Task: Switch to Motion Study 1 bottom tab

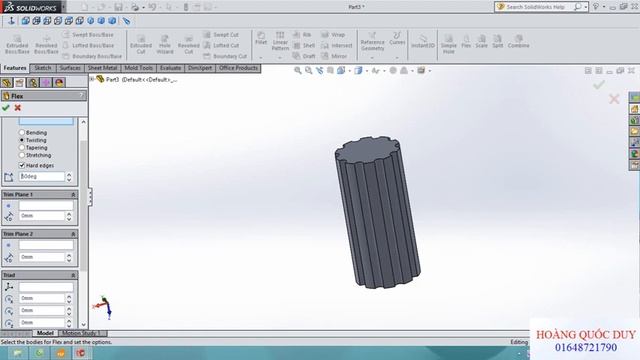Action: point(82,333)
